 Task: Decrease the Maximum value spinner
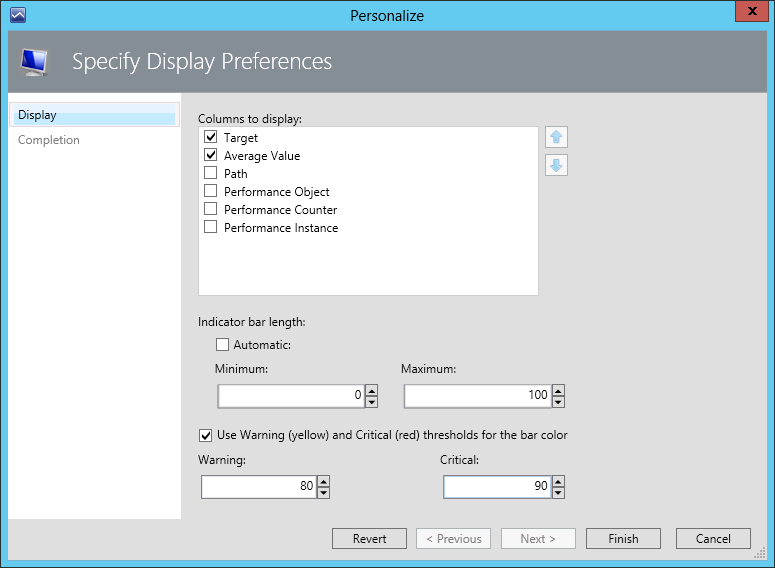point(558,401)
